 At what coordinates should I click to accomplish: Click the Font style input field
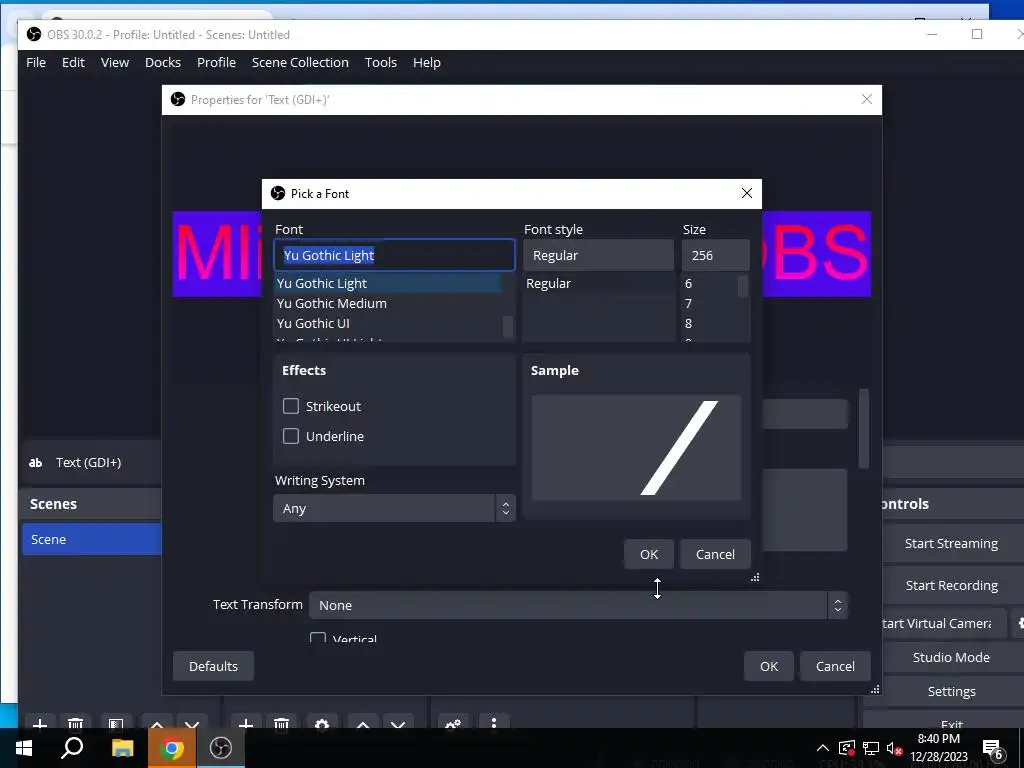(x=598, y=255)
